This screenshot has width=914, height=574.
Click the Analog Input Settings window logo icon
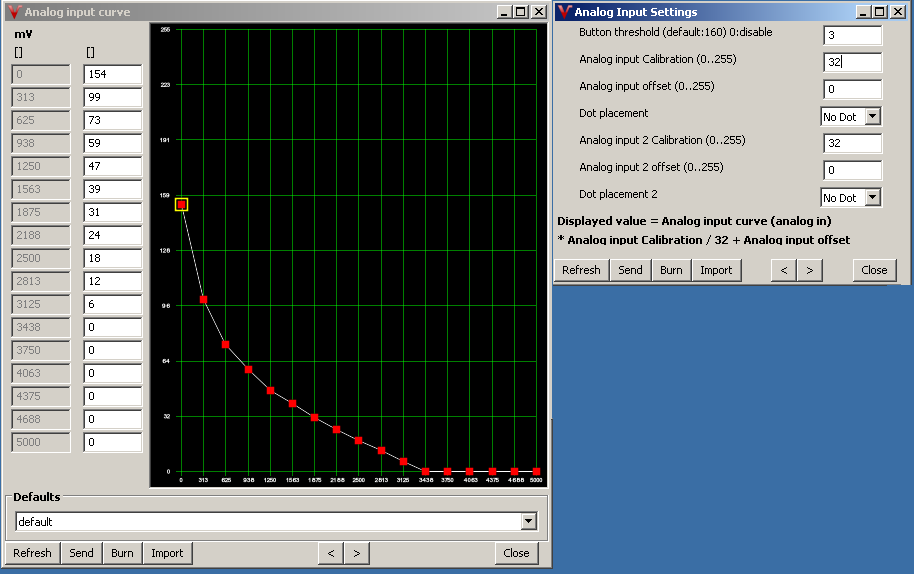tap(565, 12)
